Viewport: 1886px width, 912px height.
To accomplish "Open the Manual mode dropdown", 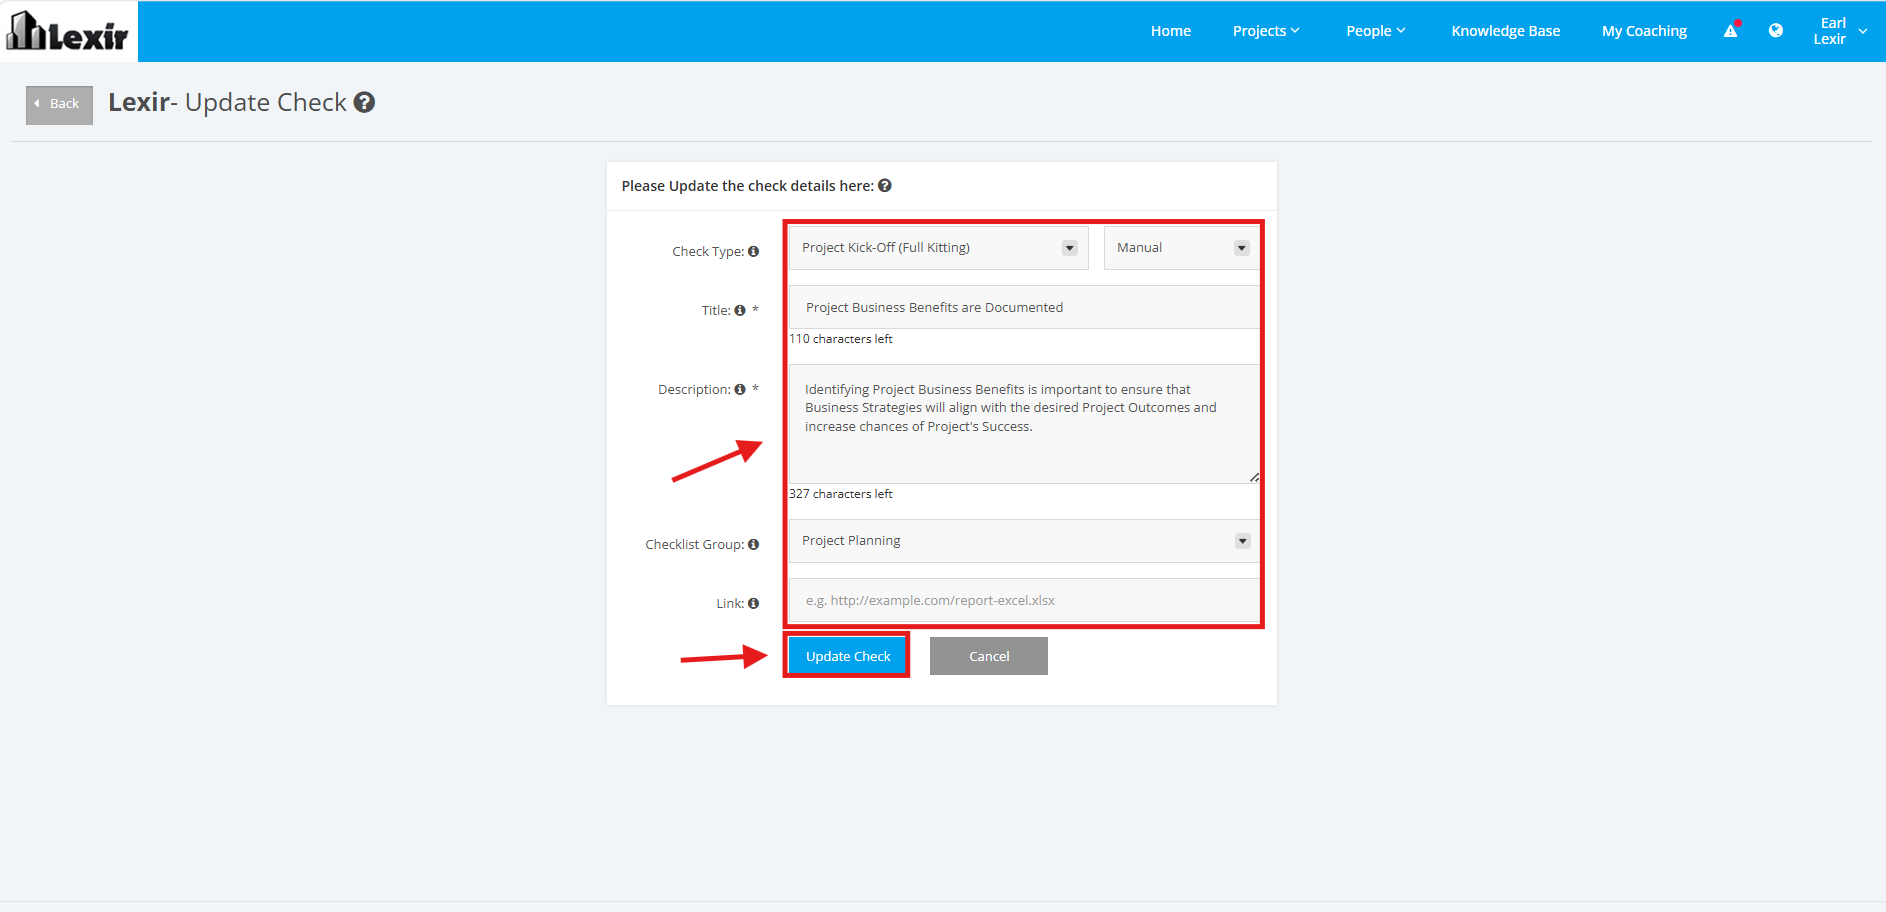I will [x=1182, y=247].
